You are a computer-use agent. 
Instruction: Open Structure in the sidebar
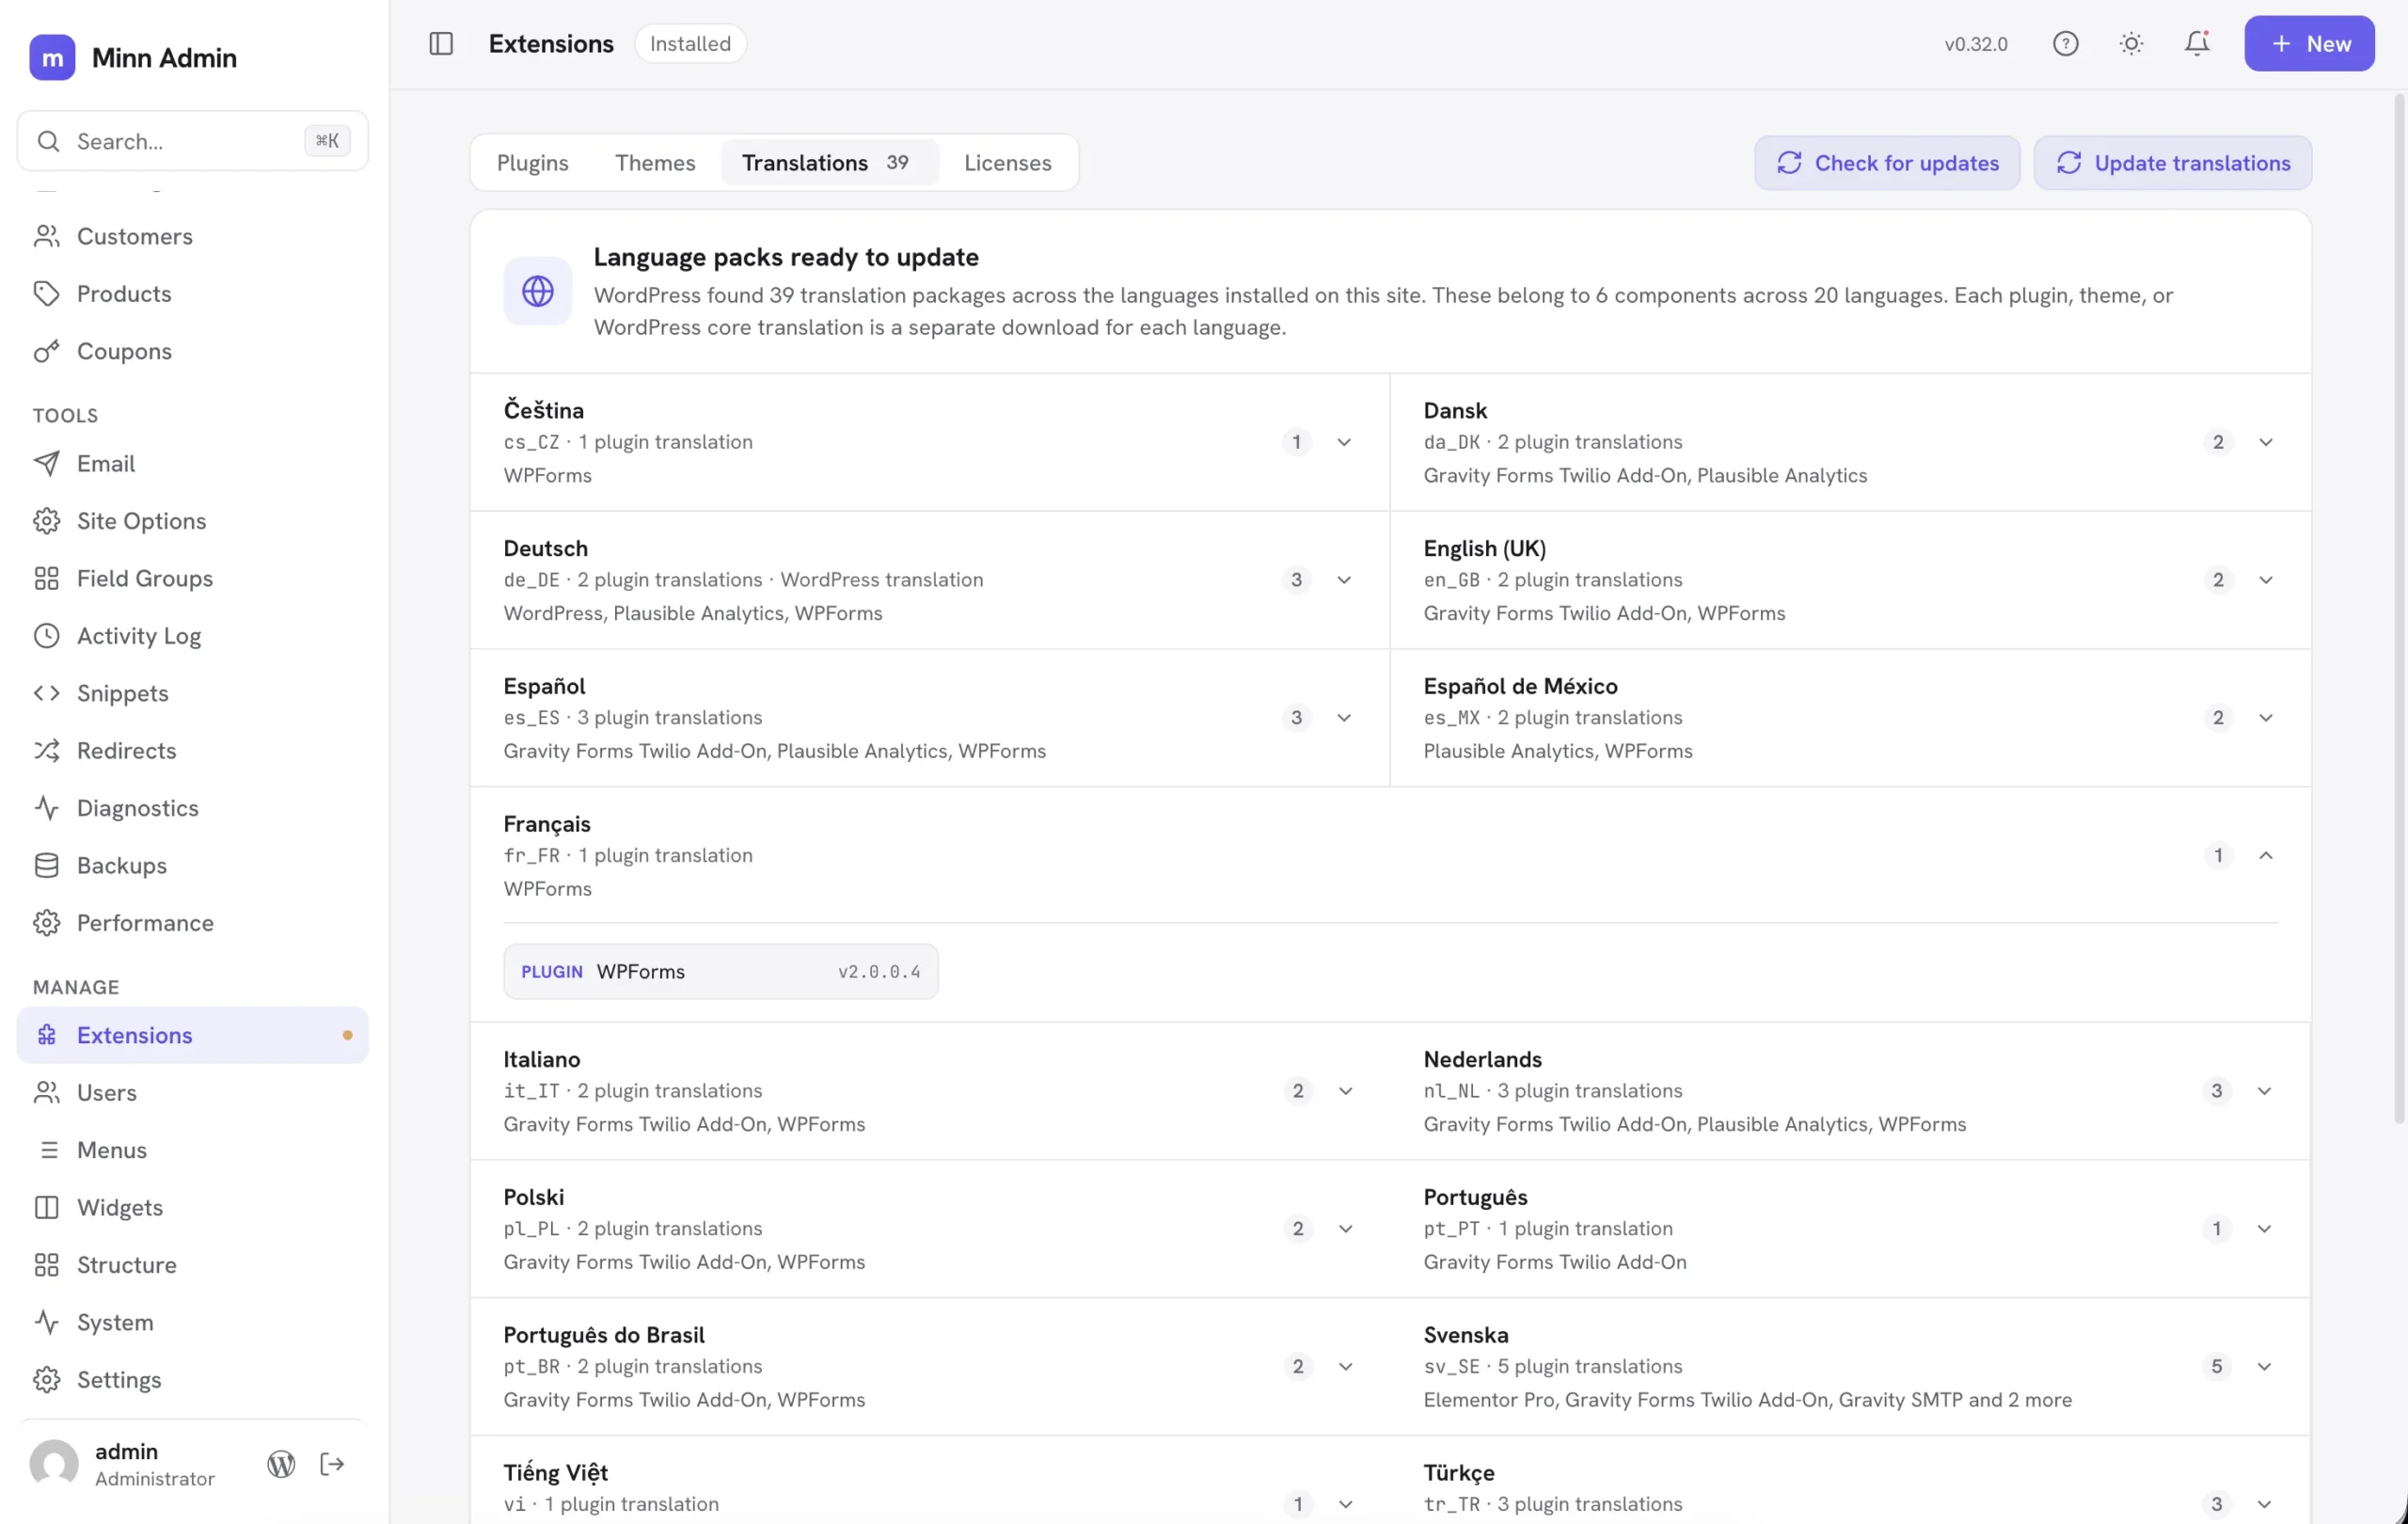(x=192, y=1265)
